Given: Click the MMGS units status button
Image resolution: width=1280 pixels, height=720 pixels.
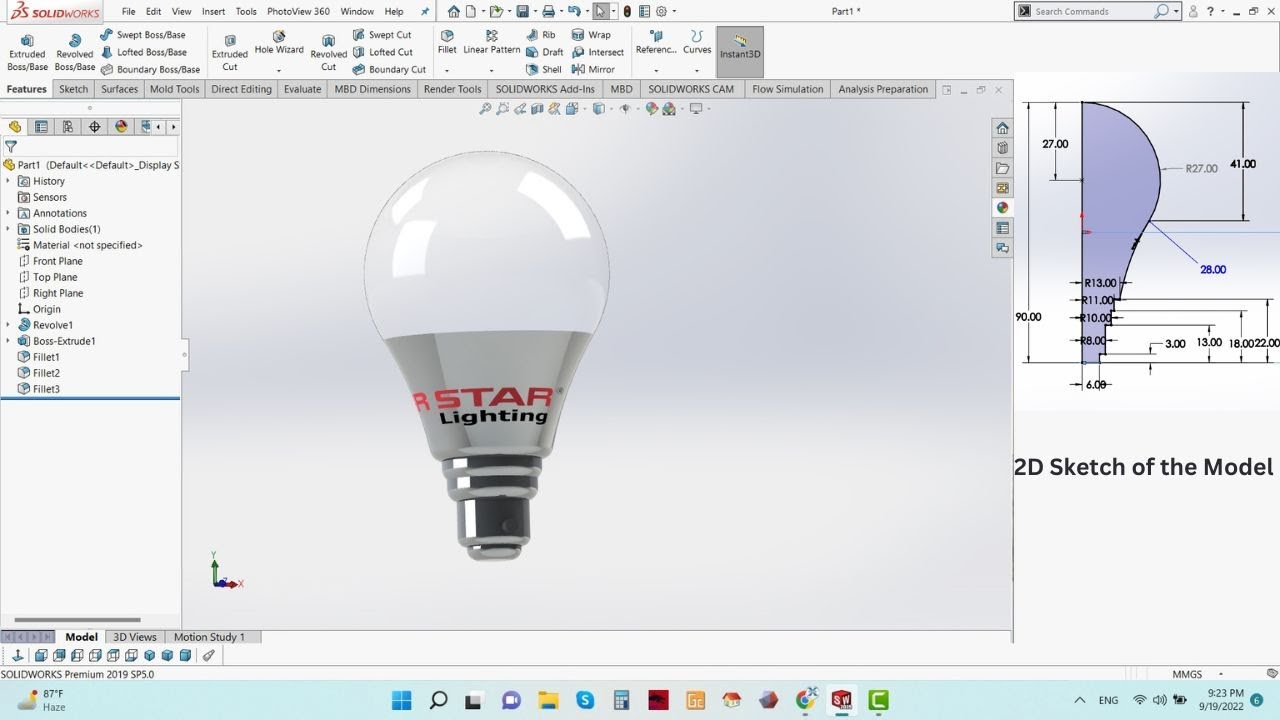Looking at the screenshot, I should click(x=1187, y=674).
